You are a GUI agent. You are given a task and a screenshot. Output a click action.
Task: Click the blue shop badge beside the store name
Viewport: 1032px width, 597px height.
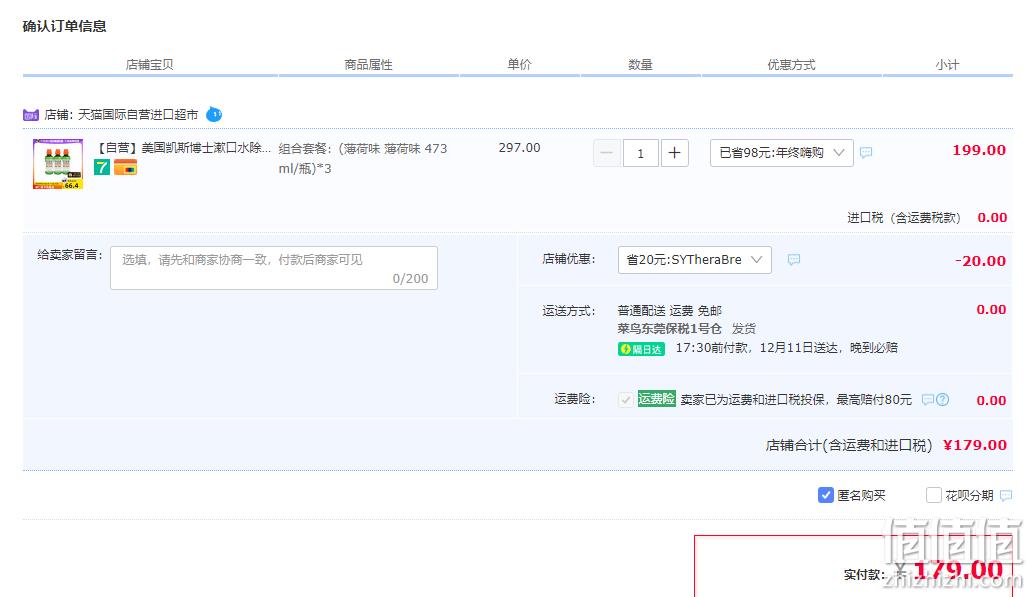pyautogui.click(x=214, y=115)
